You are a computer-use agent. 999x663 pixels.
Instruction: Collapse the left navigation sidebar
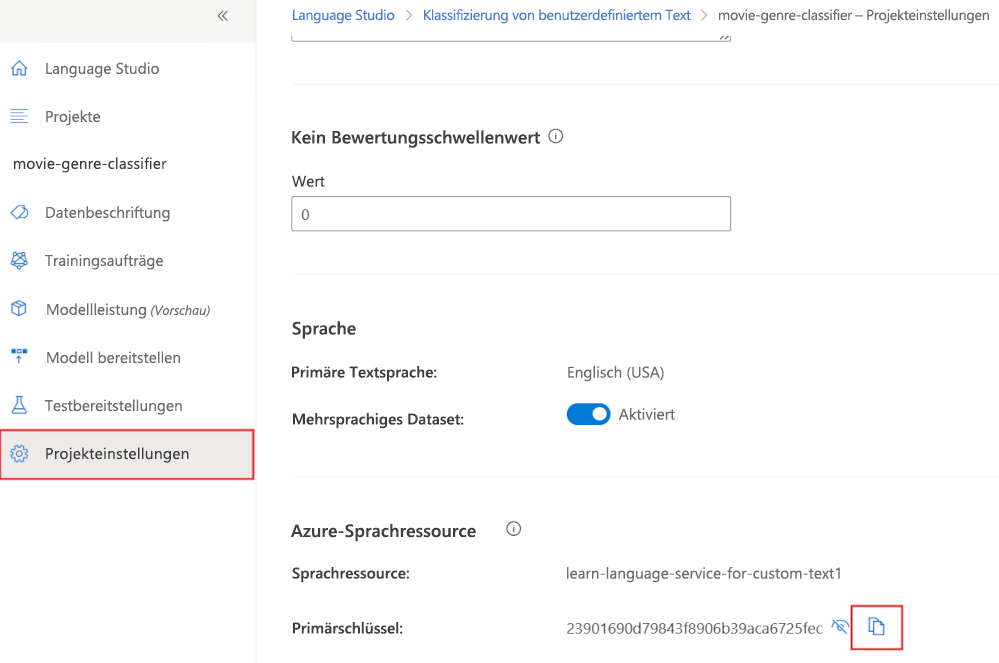click(222, 16)
